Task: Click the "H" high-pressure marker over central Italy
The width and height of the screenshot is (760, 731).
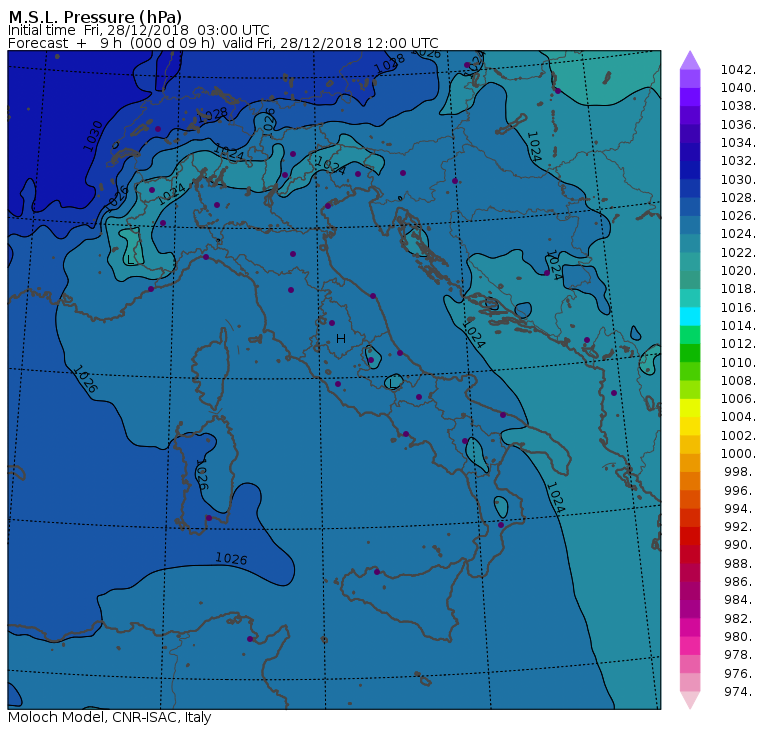Action: point(341,338)
